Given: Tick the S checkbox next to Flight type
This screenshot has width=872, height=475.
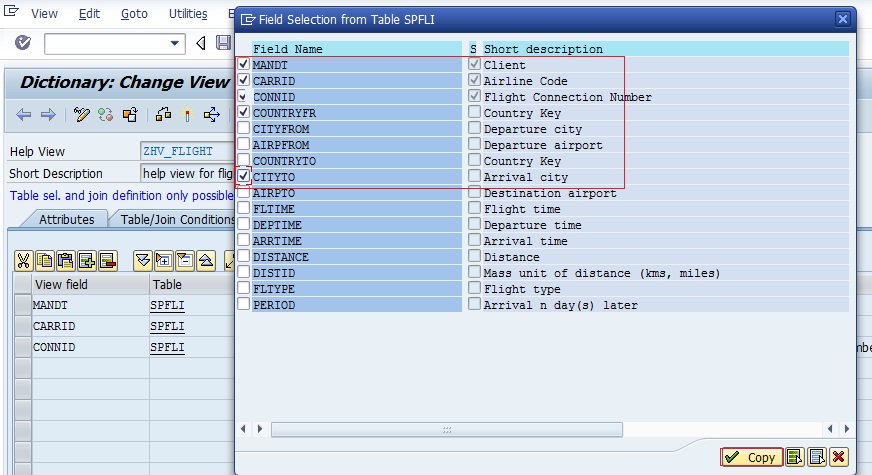Looking at the screenshot, I should [x=474, y=289].
